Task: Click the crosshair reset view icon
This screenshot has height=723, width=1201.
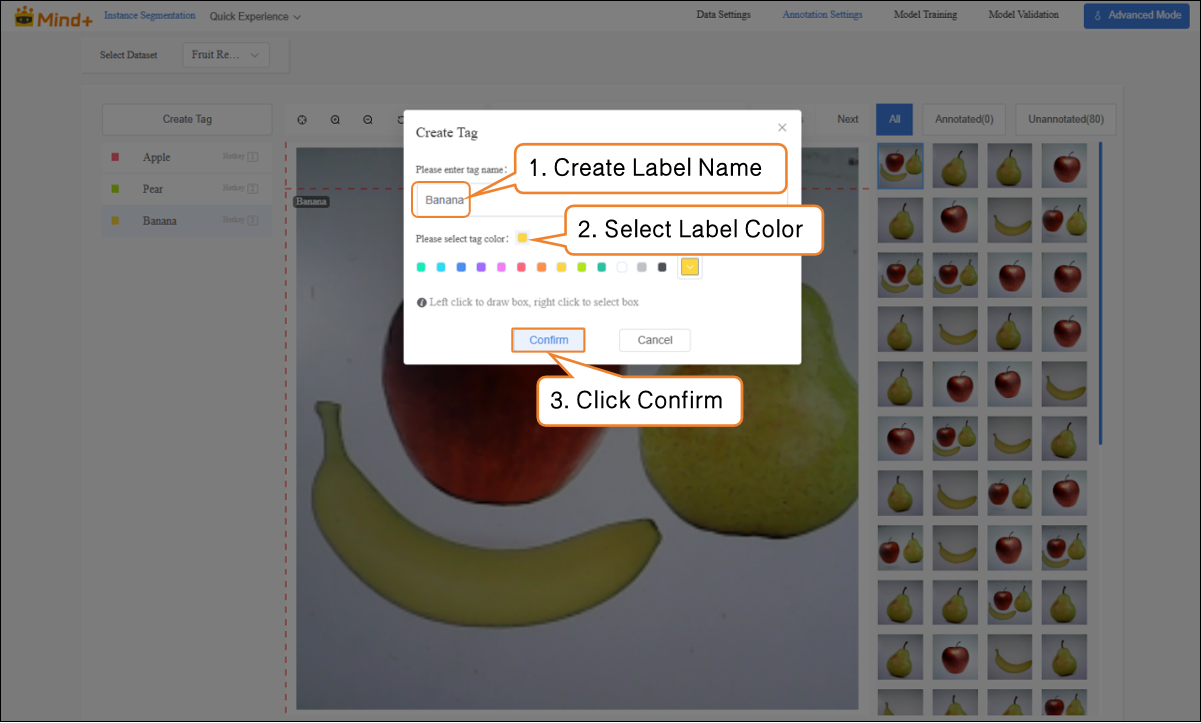Action: pyautogui.click(x=302, y=120)
